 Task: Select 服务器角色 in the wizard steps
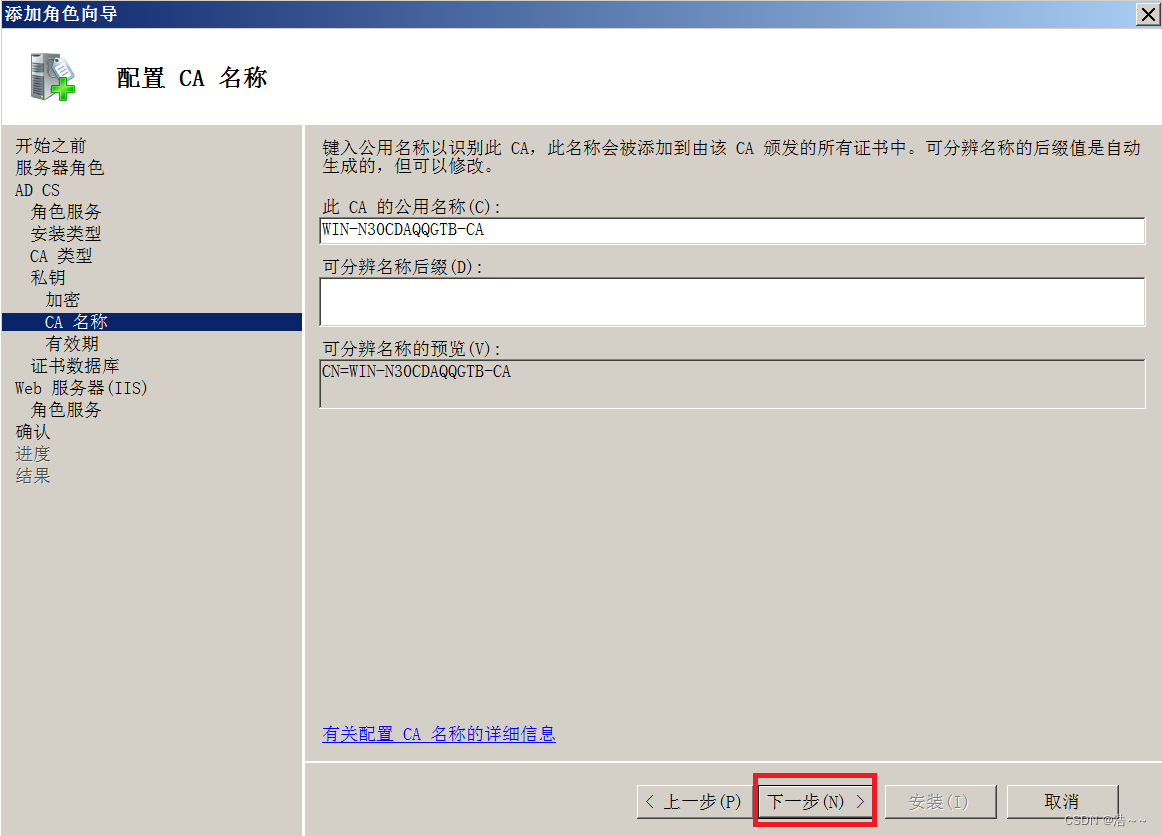(x=59, y=168)
